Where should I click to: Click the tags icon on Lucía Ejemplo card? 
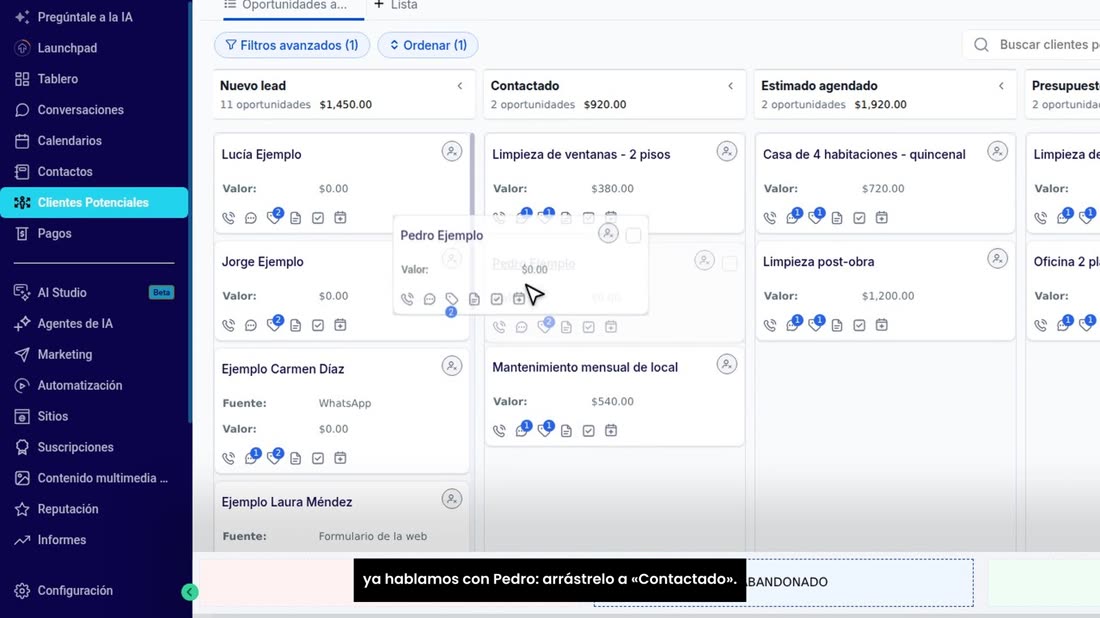point(274,218)
